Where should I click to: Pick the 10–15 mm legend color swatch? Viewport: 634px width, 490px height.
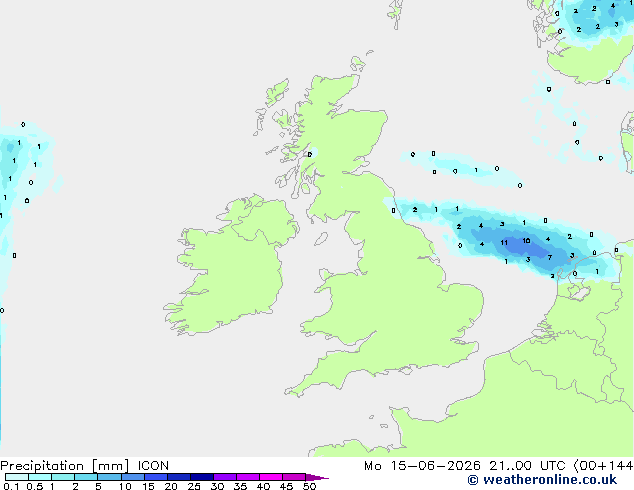pyautogui.click(x=132, y=477)
